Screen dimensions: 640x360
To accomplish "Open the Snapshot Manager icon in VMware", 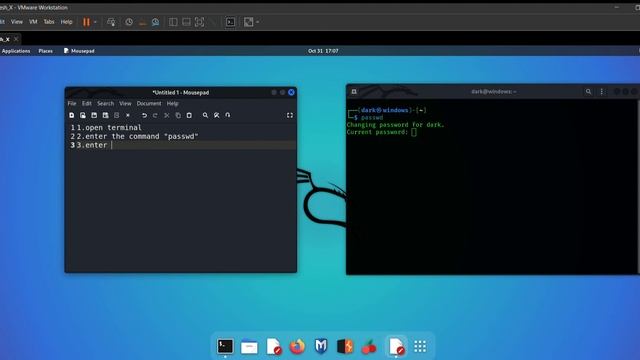I will coord(156,22).
